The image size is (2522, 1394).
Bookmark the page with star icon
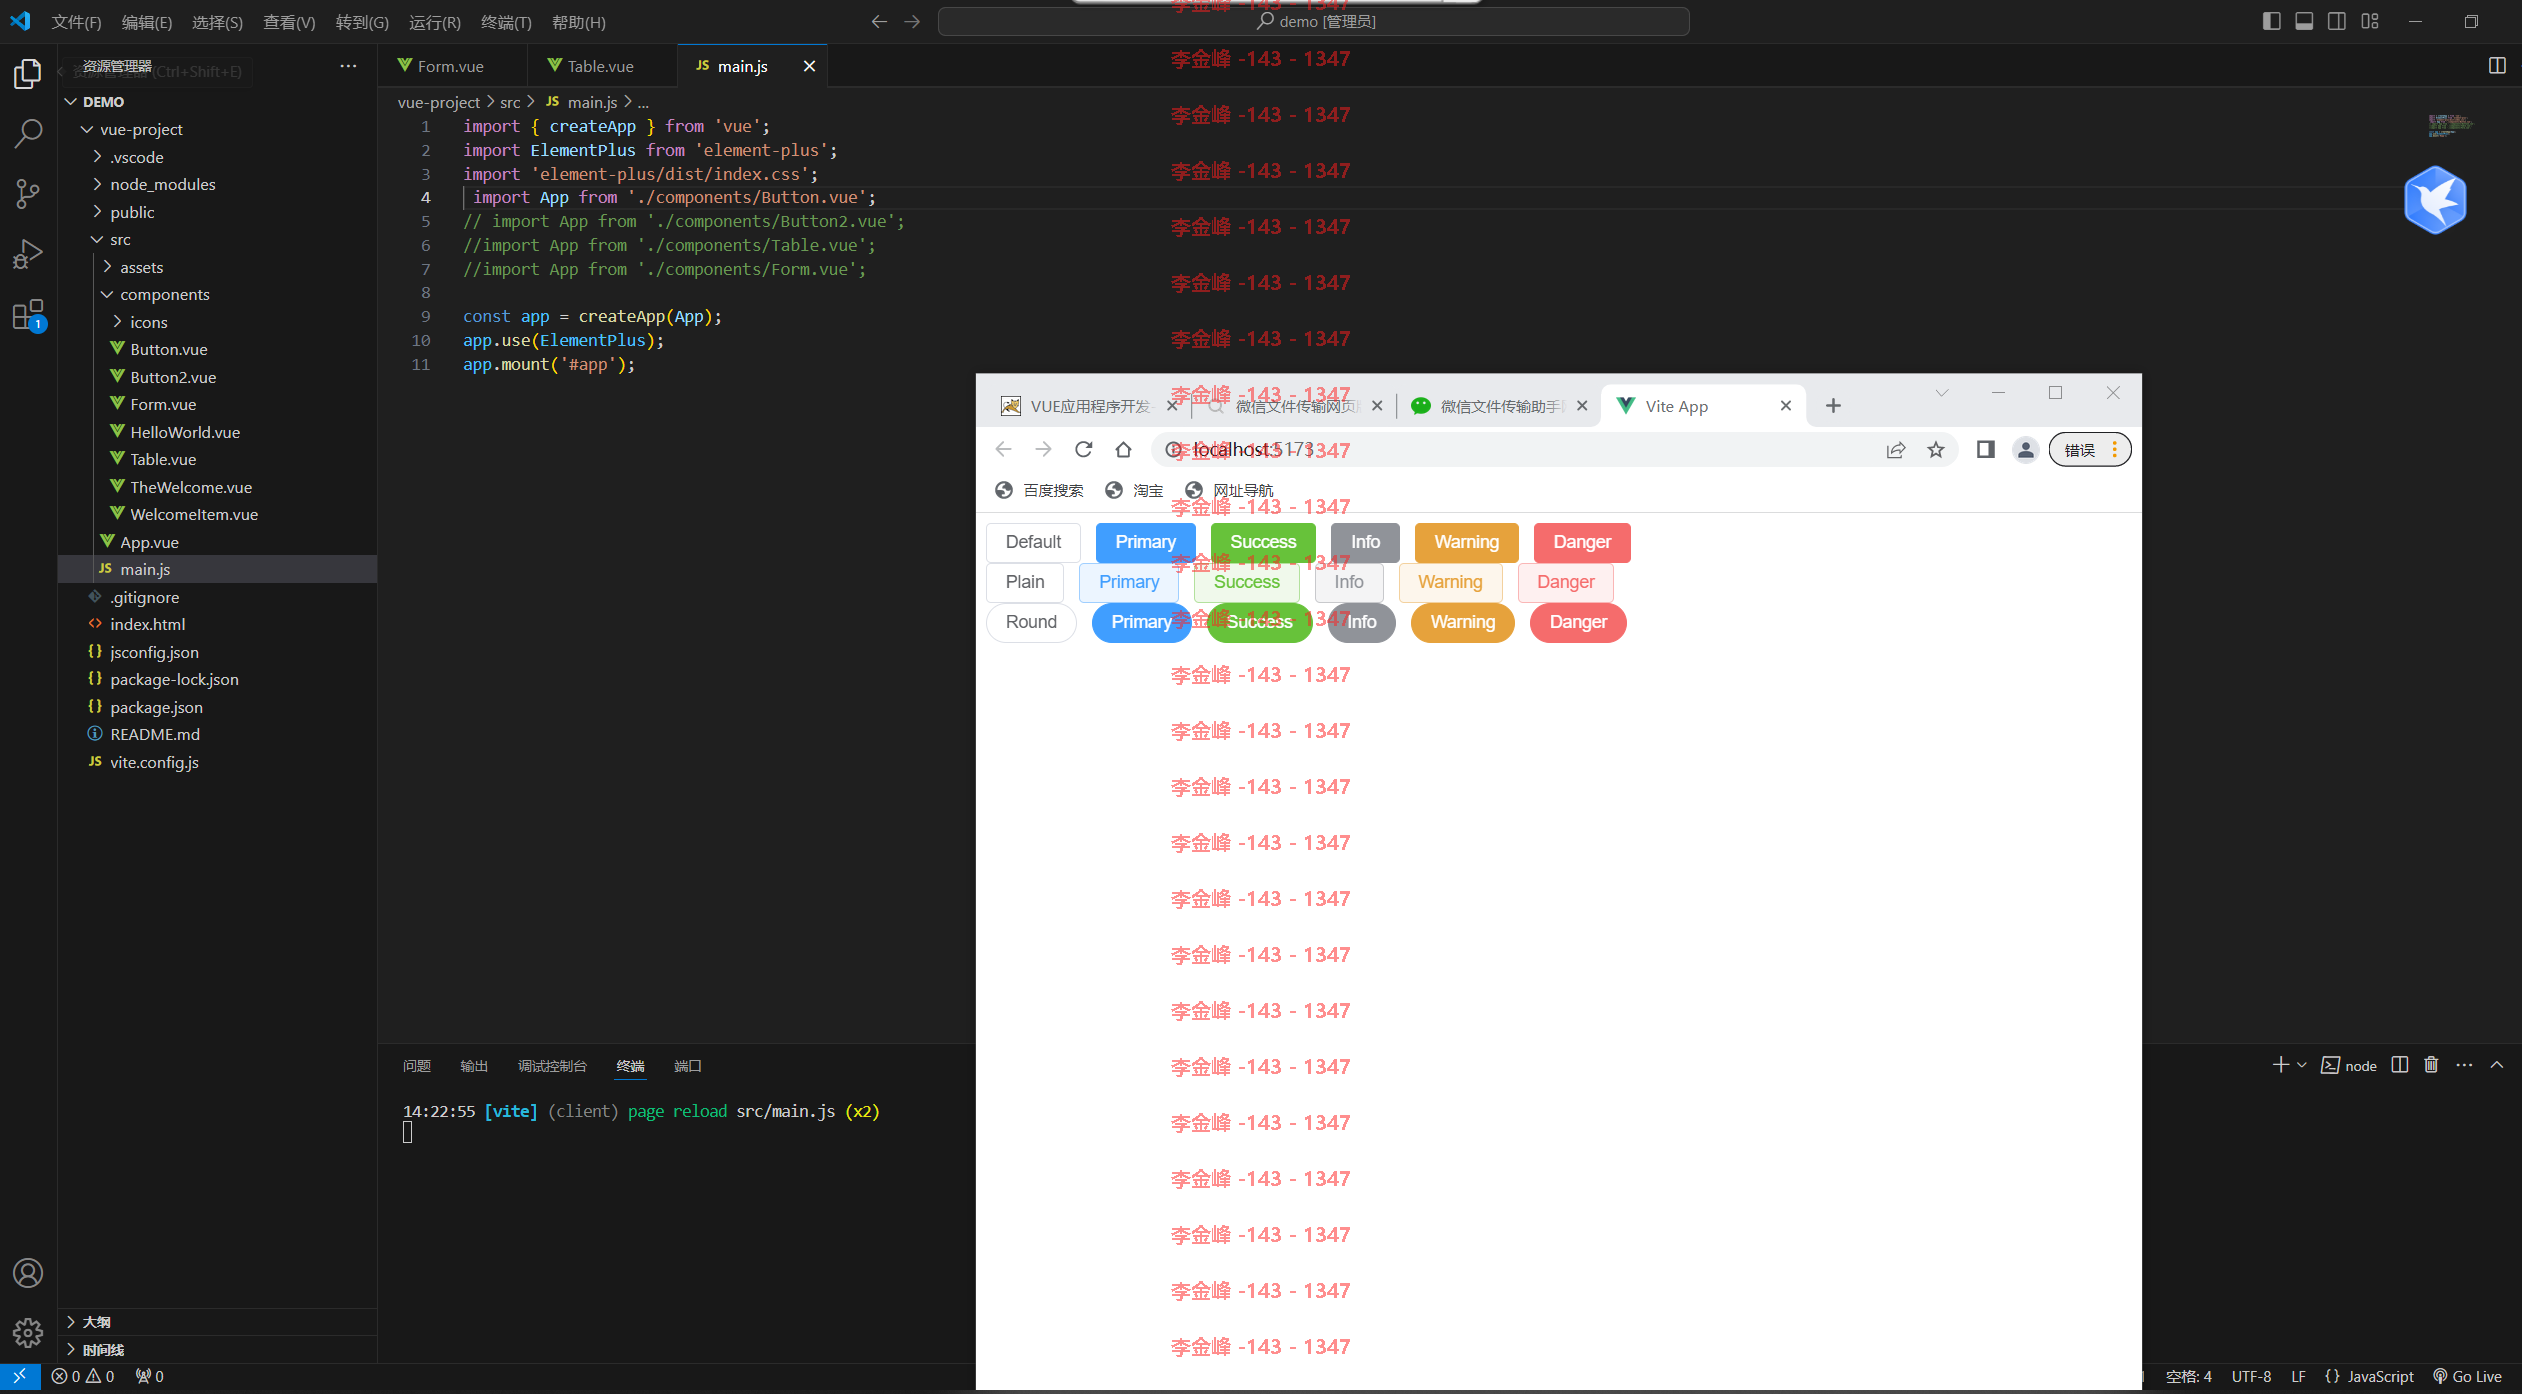(1936, 450)
